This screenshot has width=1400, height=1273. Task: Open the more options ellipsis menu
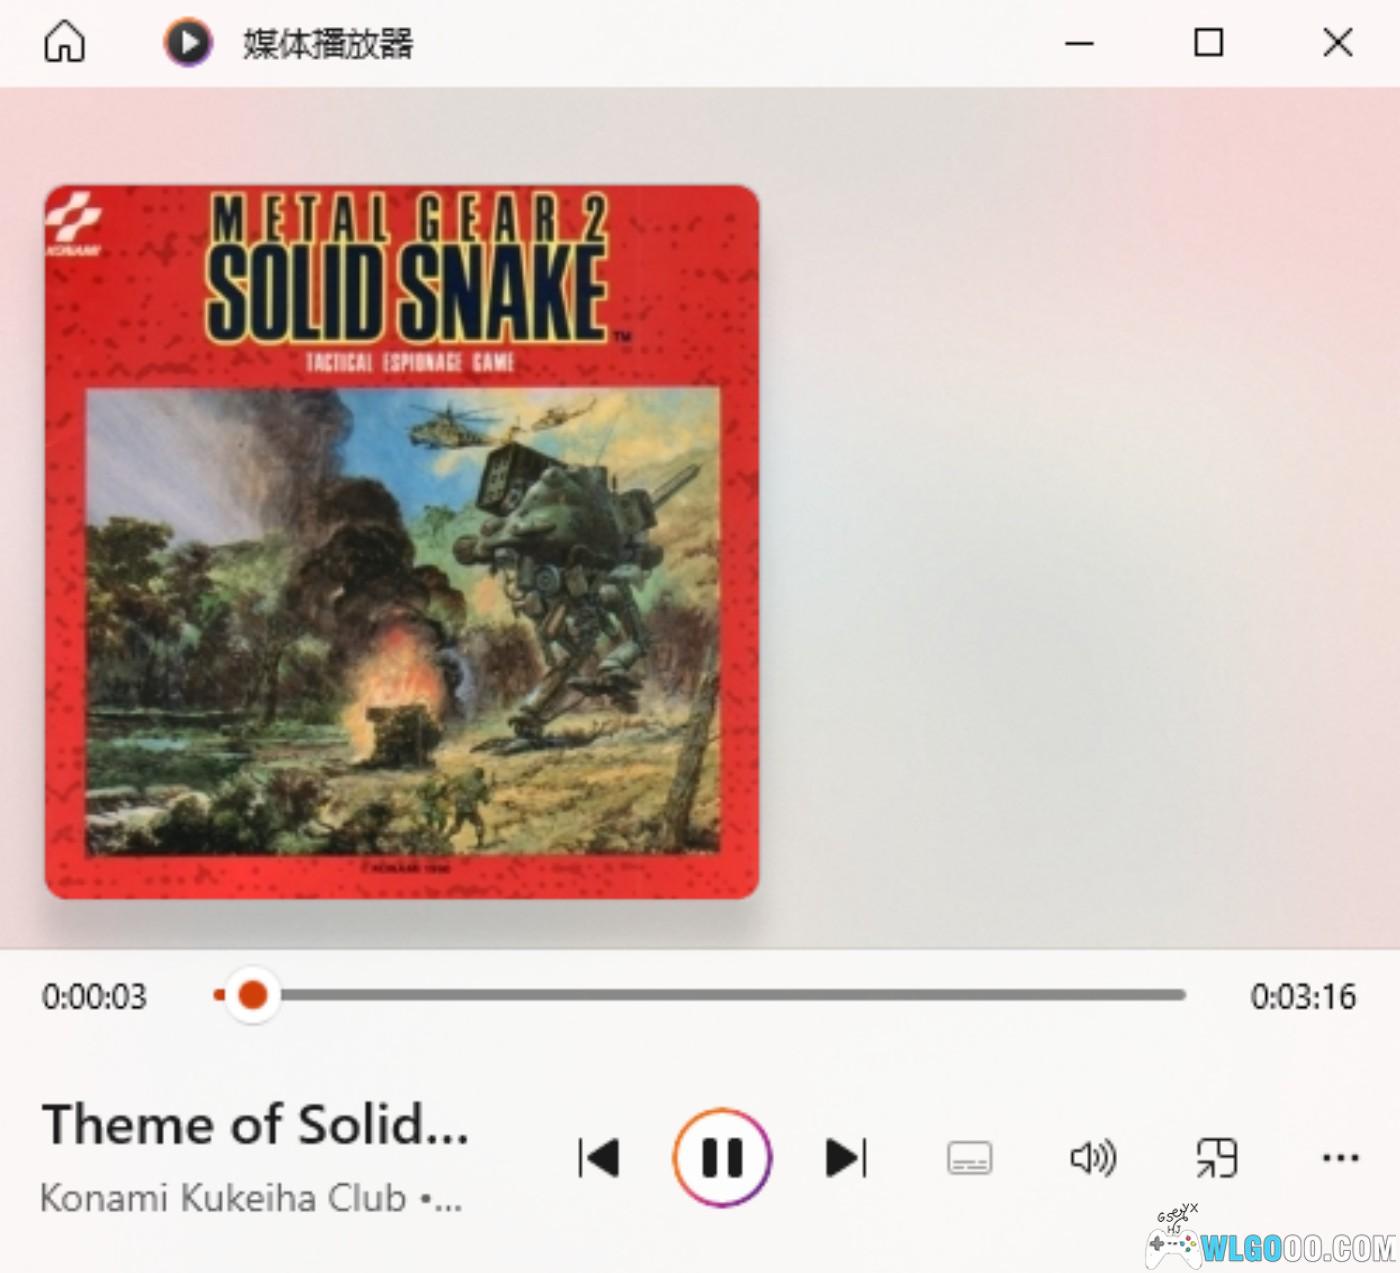coord(1340,1158)
